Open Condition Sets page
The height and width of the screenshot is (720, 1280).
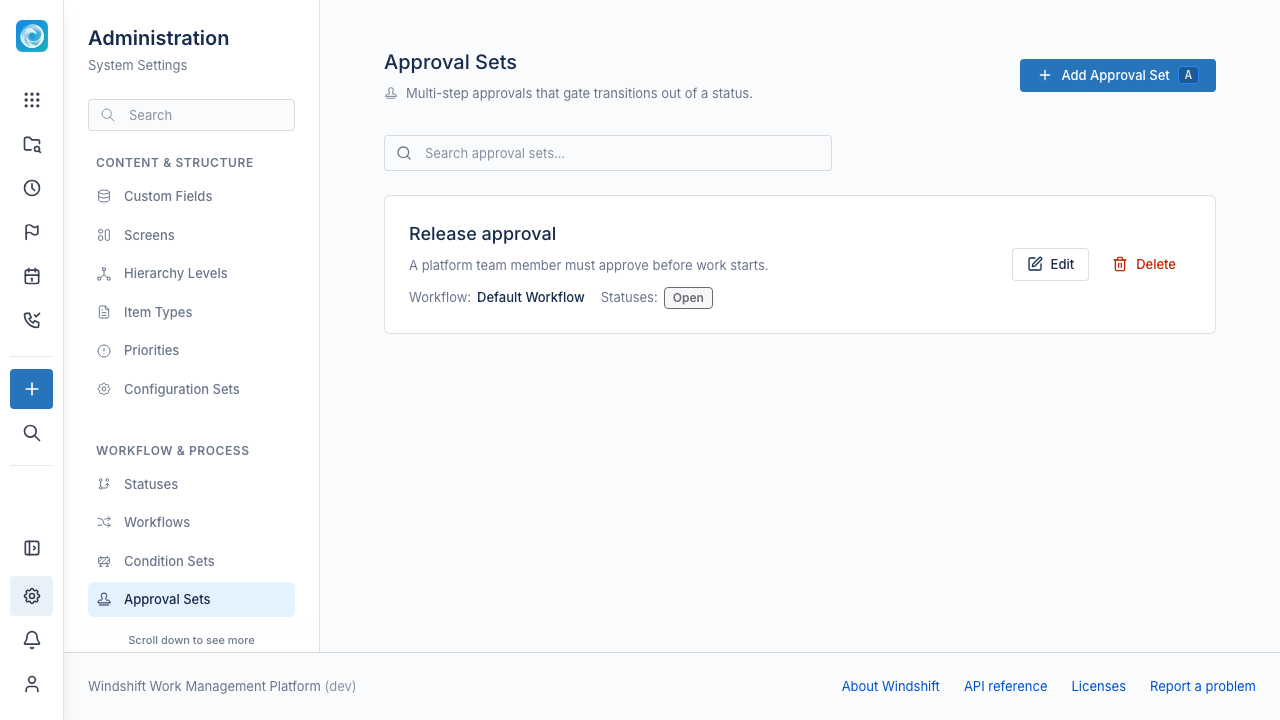tap(191, 561)
